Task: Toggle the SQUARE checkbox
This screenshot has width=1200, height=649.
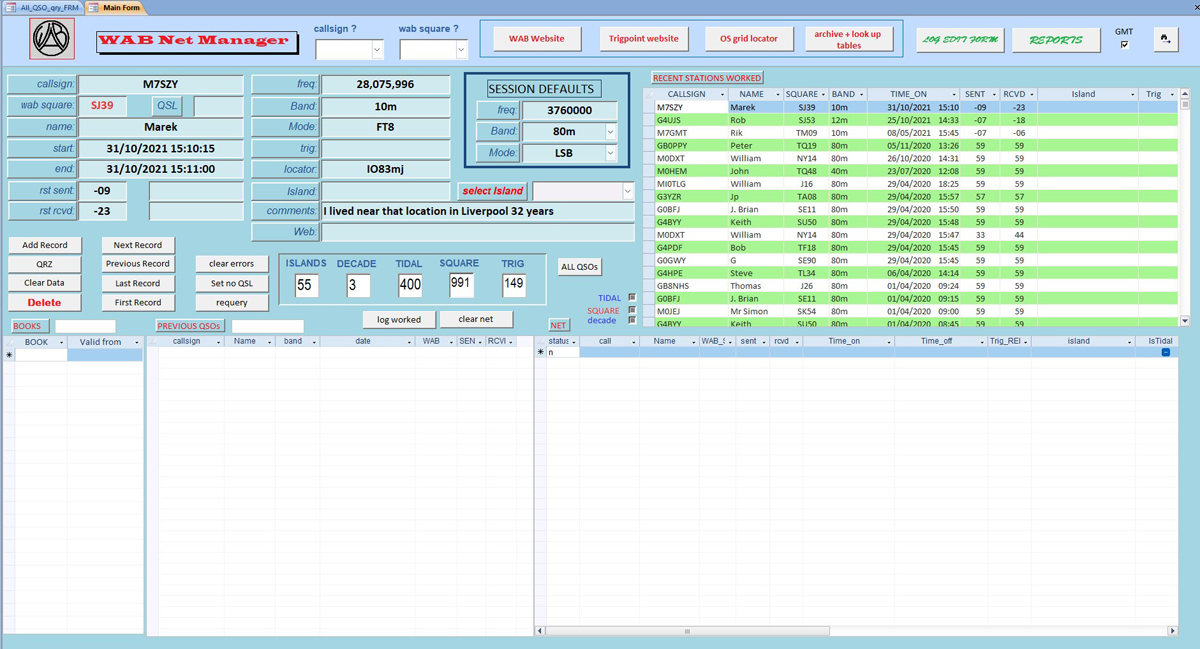Action: pos(632,310)
